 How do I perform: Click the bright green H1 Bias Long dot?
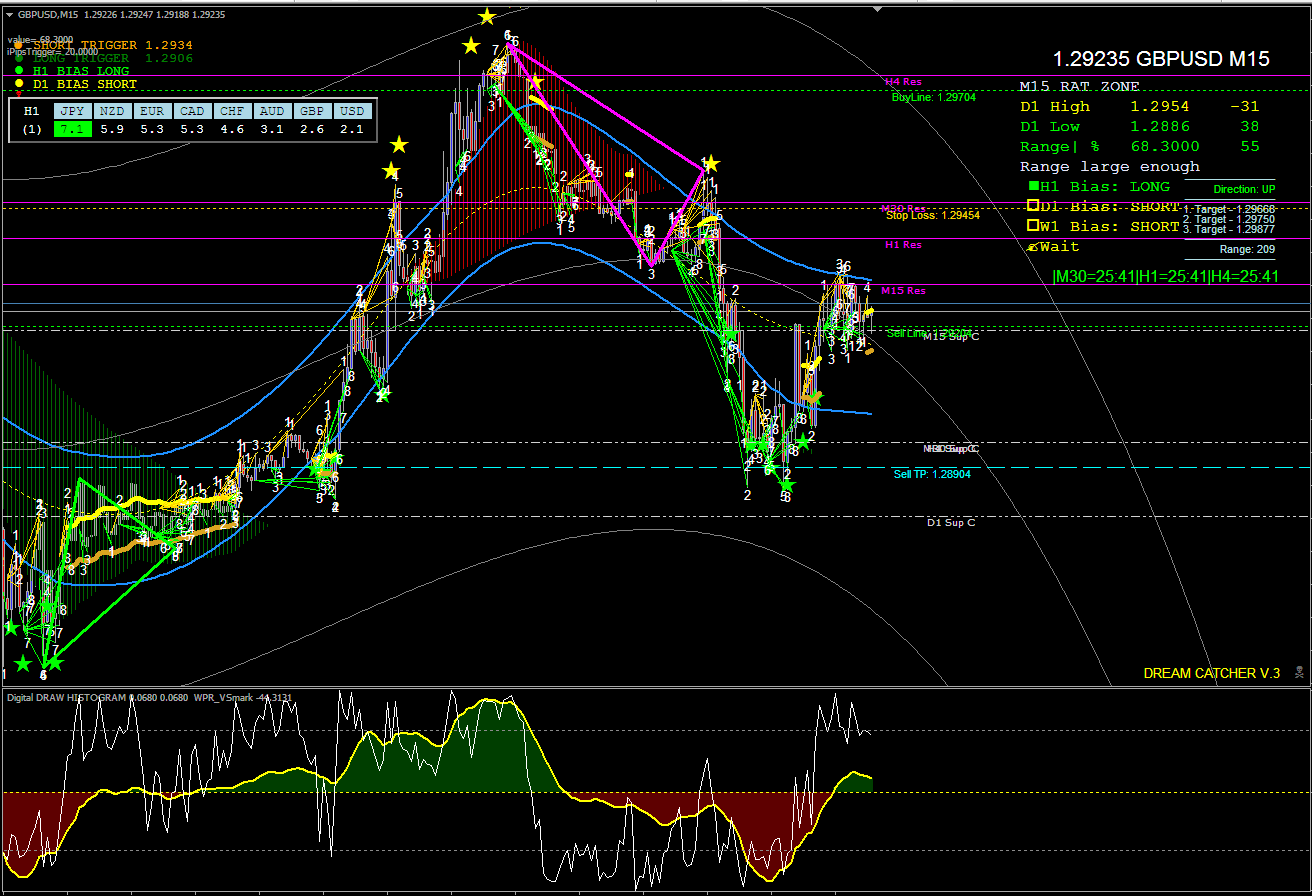[18, 71]
